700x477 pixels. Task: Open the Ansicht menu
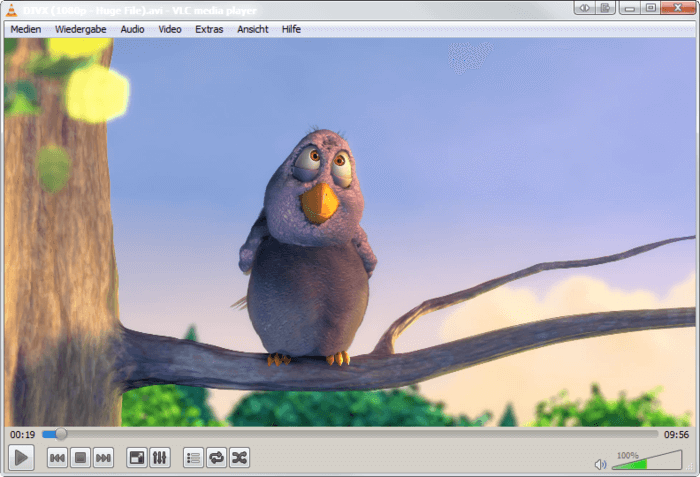tap(253, 29)
